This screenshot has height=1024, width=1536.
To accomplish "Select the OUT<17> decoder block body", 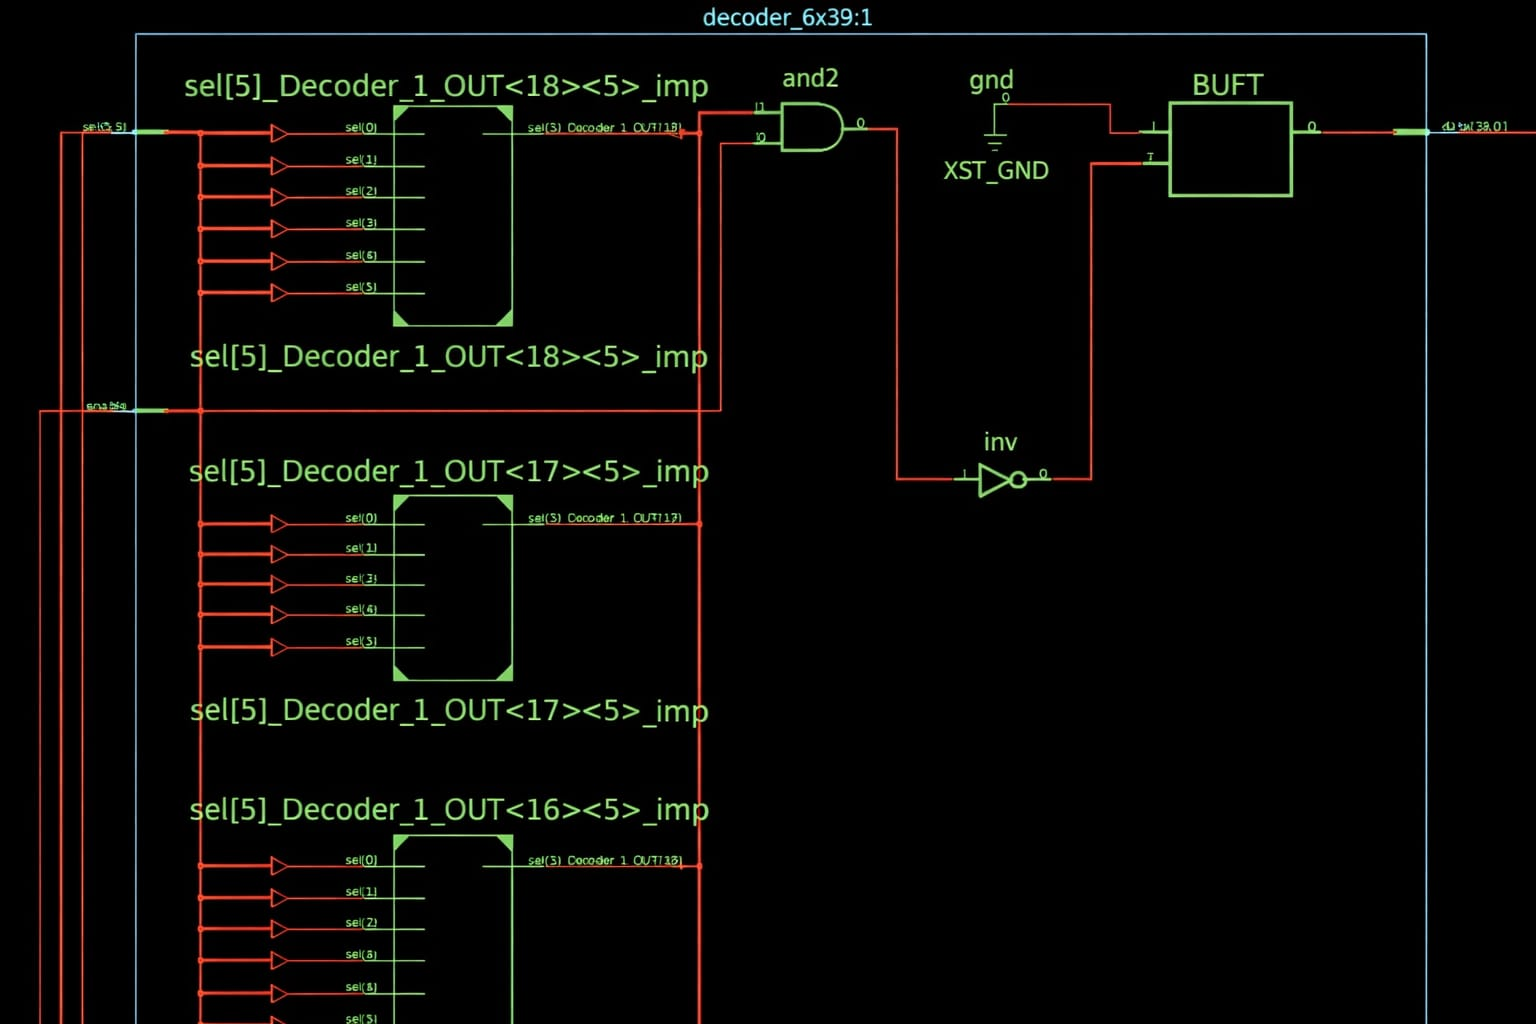I will tap(453, 588).
